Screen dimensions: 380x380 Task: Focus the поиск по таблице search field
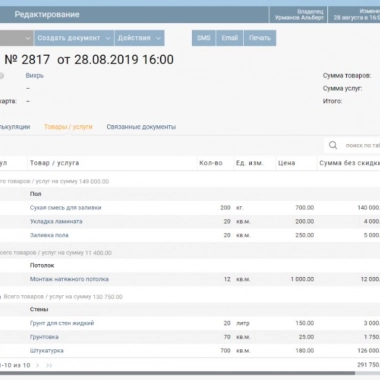362,145
